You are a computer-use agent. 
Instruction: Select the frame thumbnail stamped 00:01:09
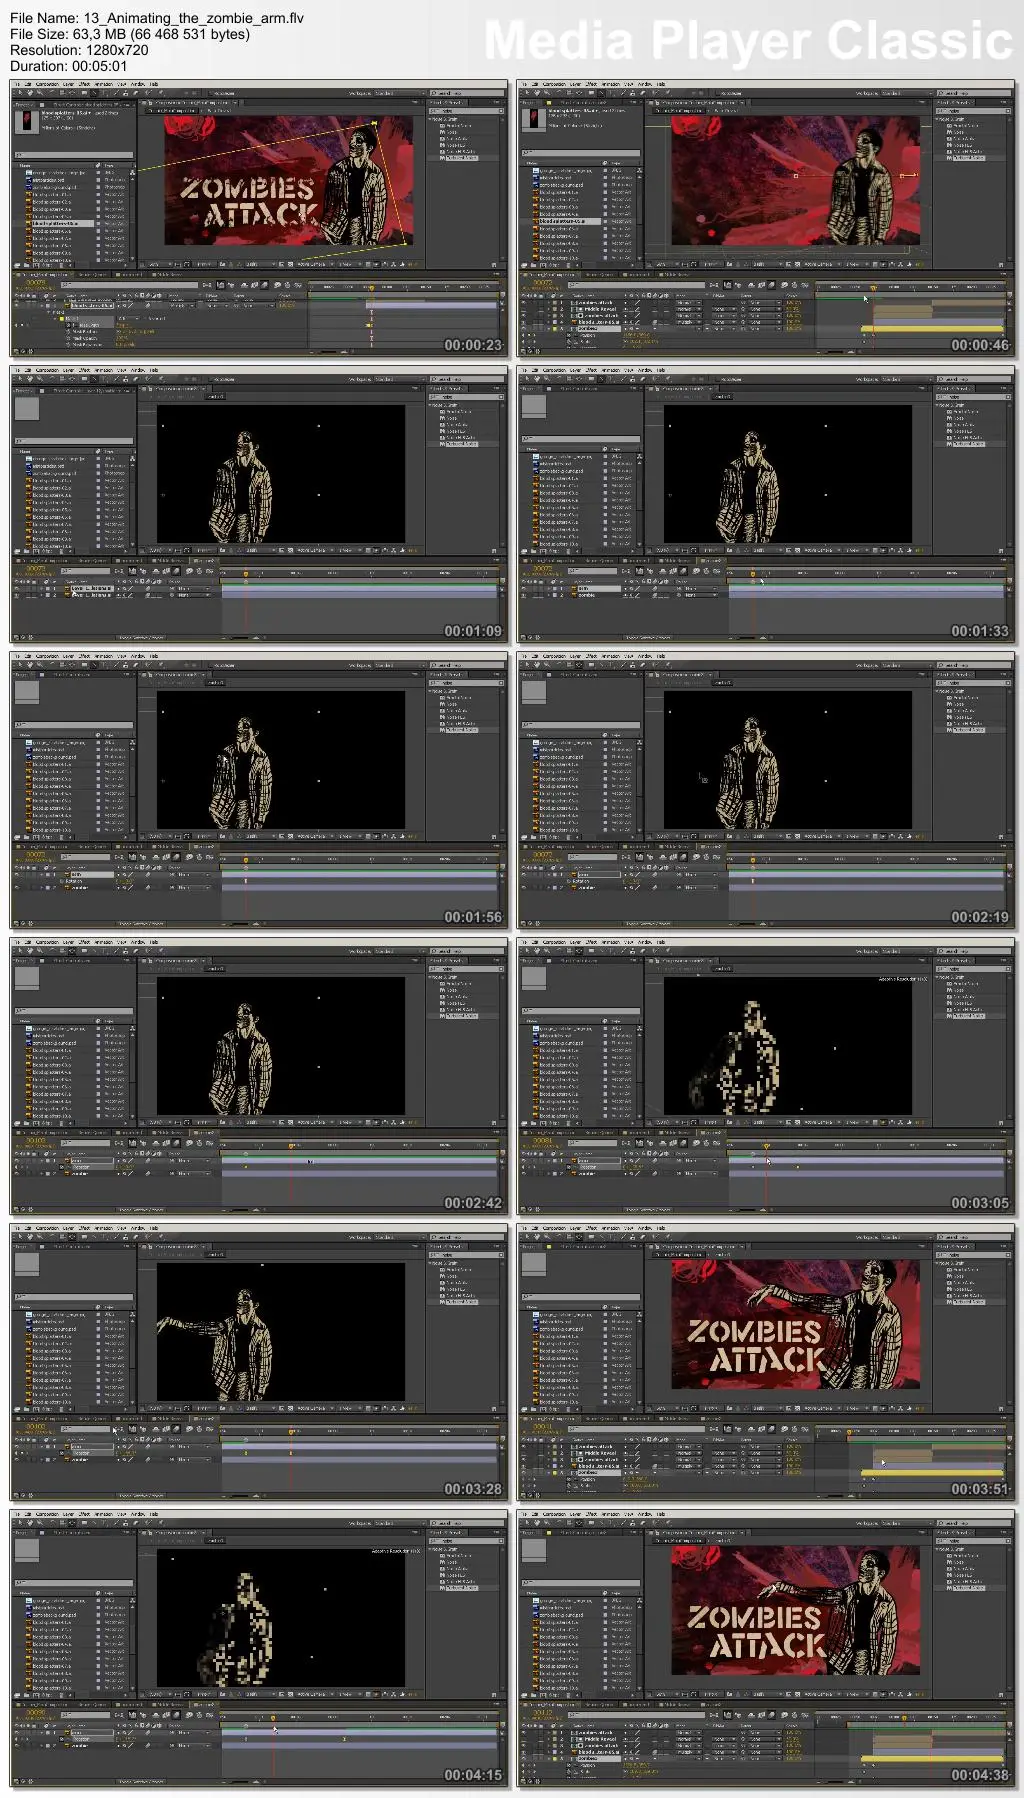pos(259,504)
